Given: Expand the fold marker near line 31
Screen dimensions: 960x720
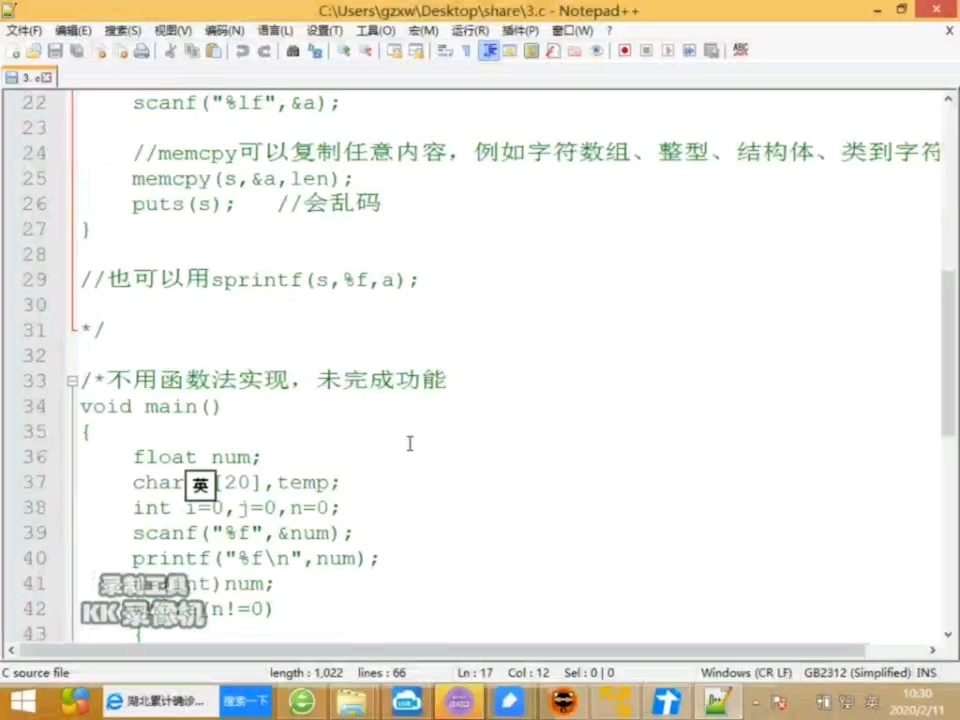Looking at the screenshot, I should (69, 330).
